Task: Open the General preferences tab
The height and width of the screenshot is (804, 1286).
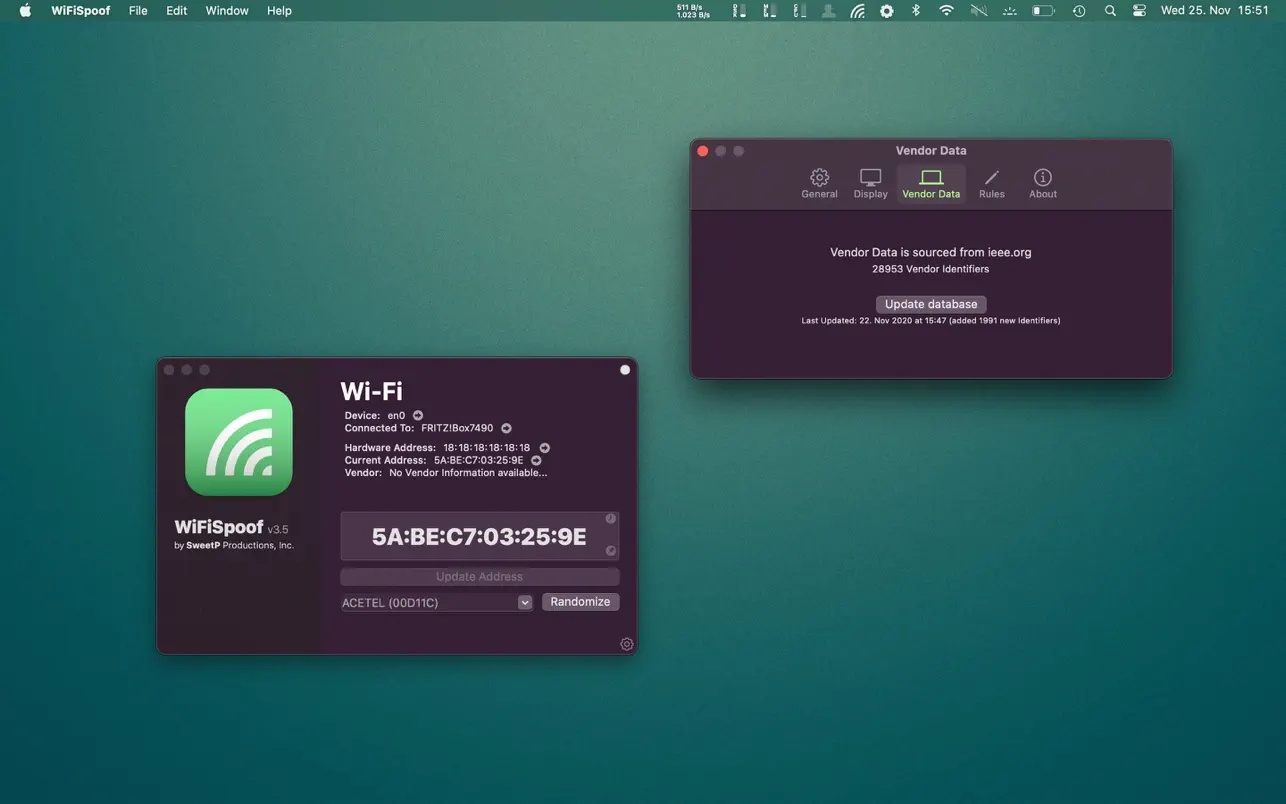Action: (819, 183)
